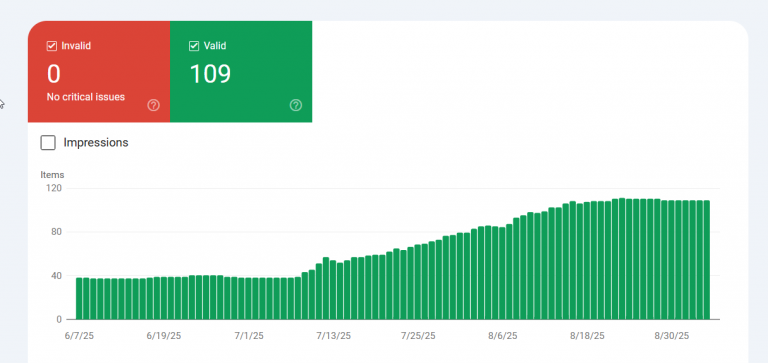Click help icon in red Invalid card
The height and width of the screenshot is (363, 768).
coord(153,105)
